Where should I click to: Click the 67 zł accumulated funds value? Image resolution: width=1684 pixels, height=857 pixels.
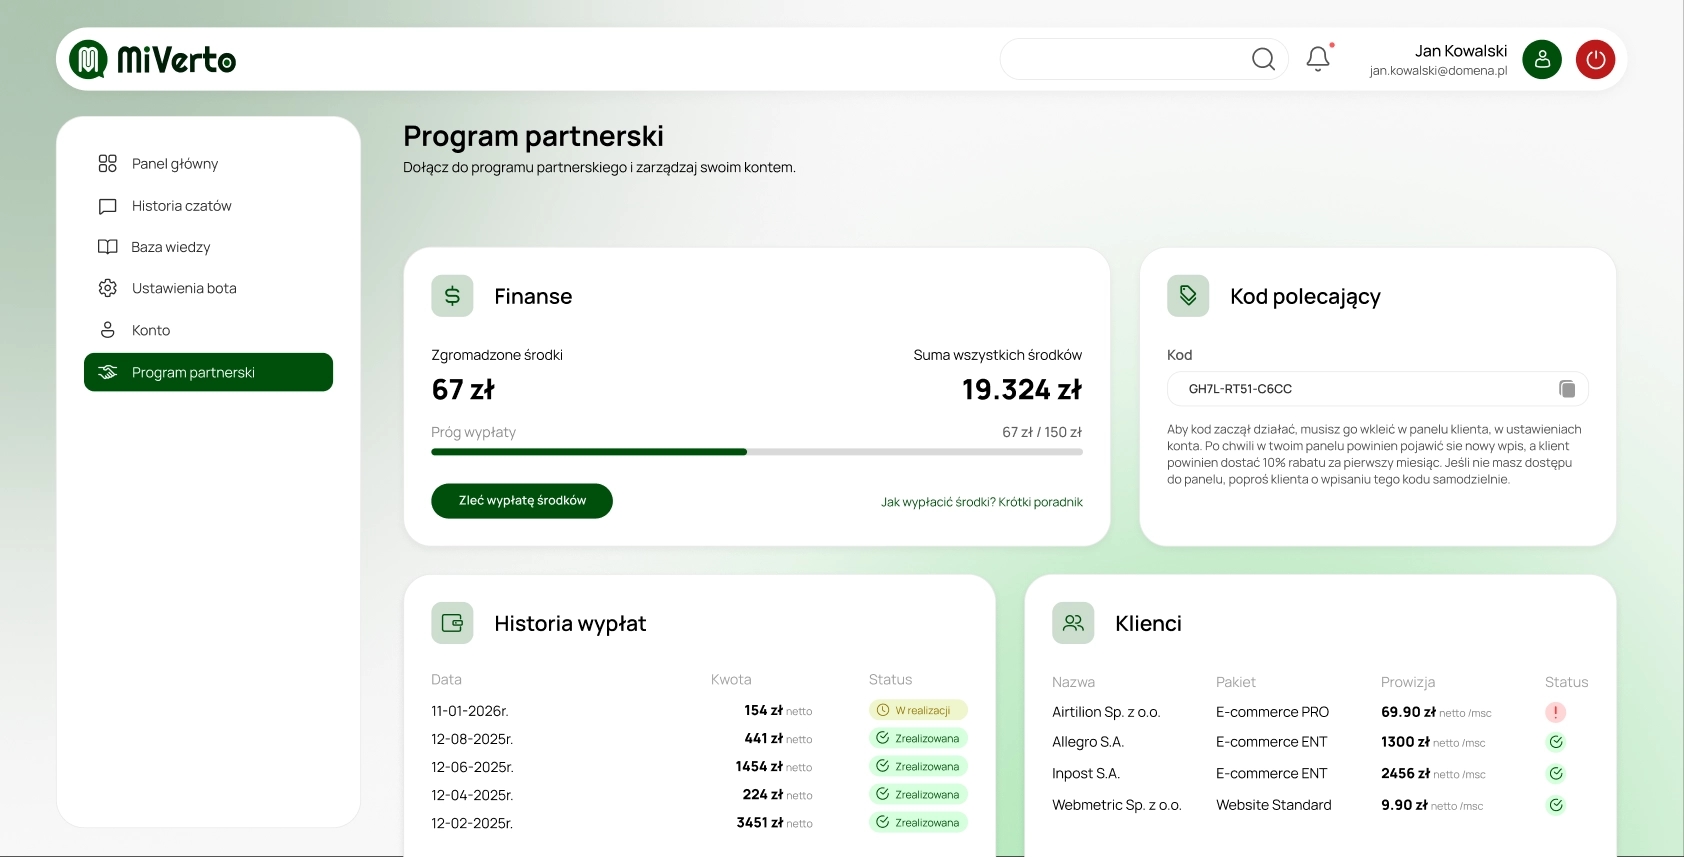[x=463, y=390]
